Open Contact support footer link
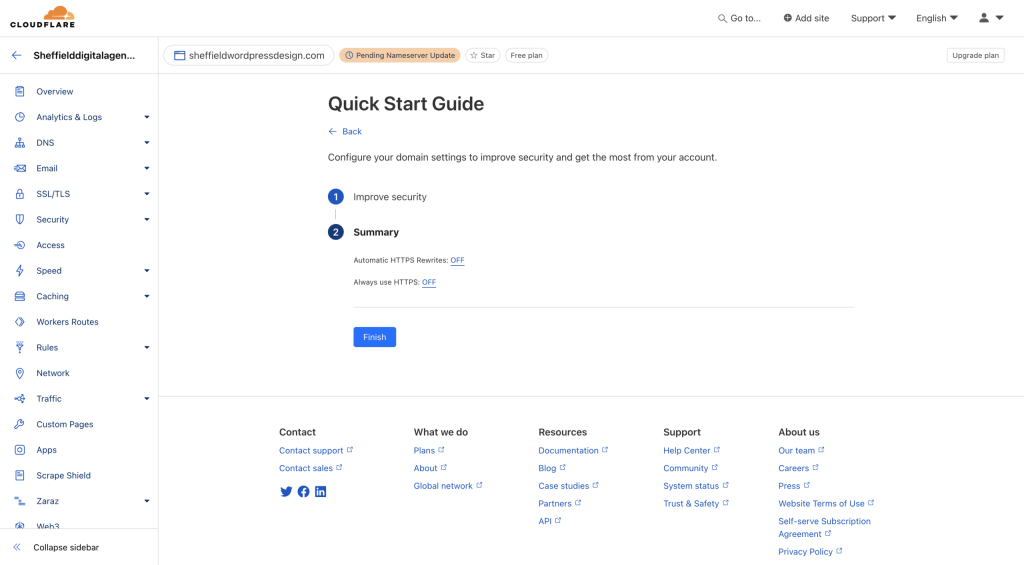The height and width of the screenshot is (565, 1024). [x=315, y=451]
